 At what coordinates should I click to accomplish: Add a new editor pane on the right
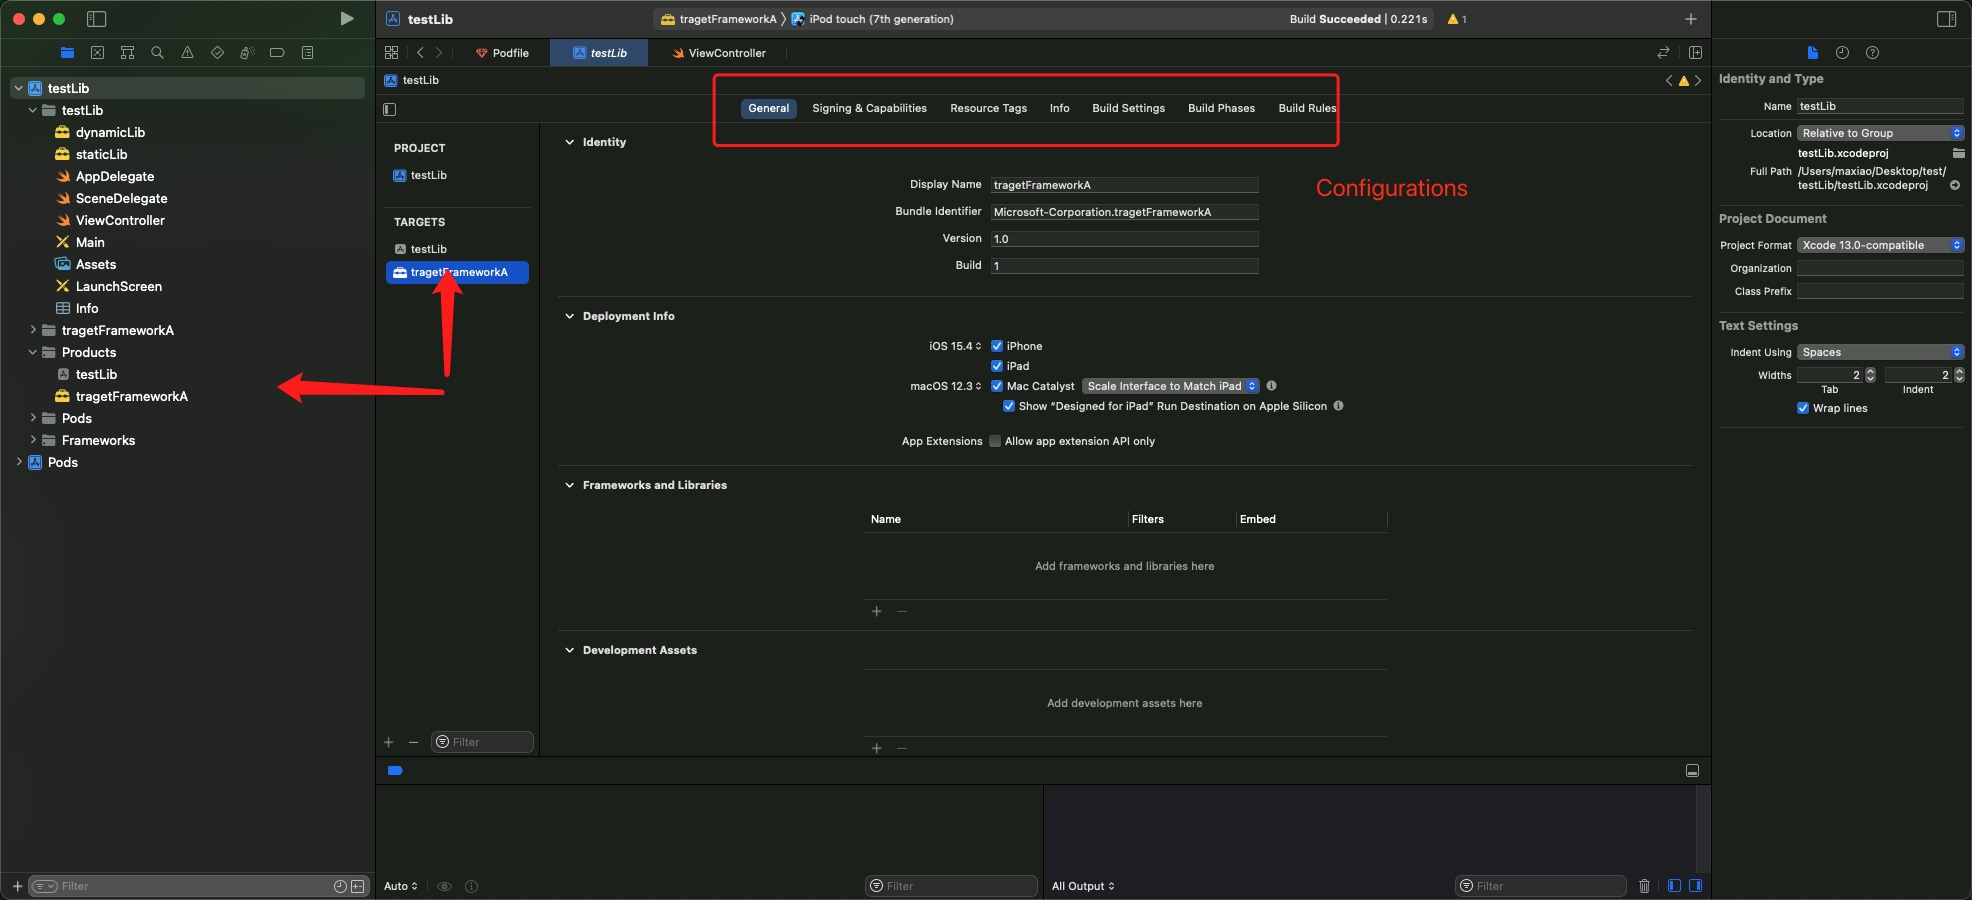(1695, 53)
